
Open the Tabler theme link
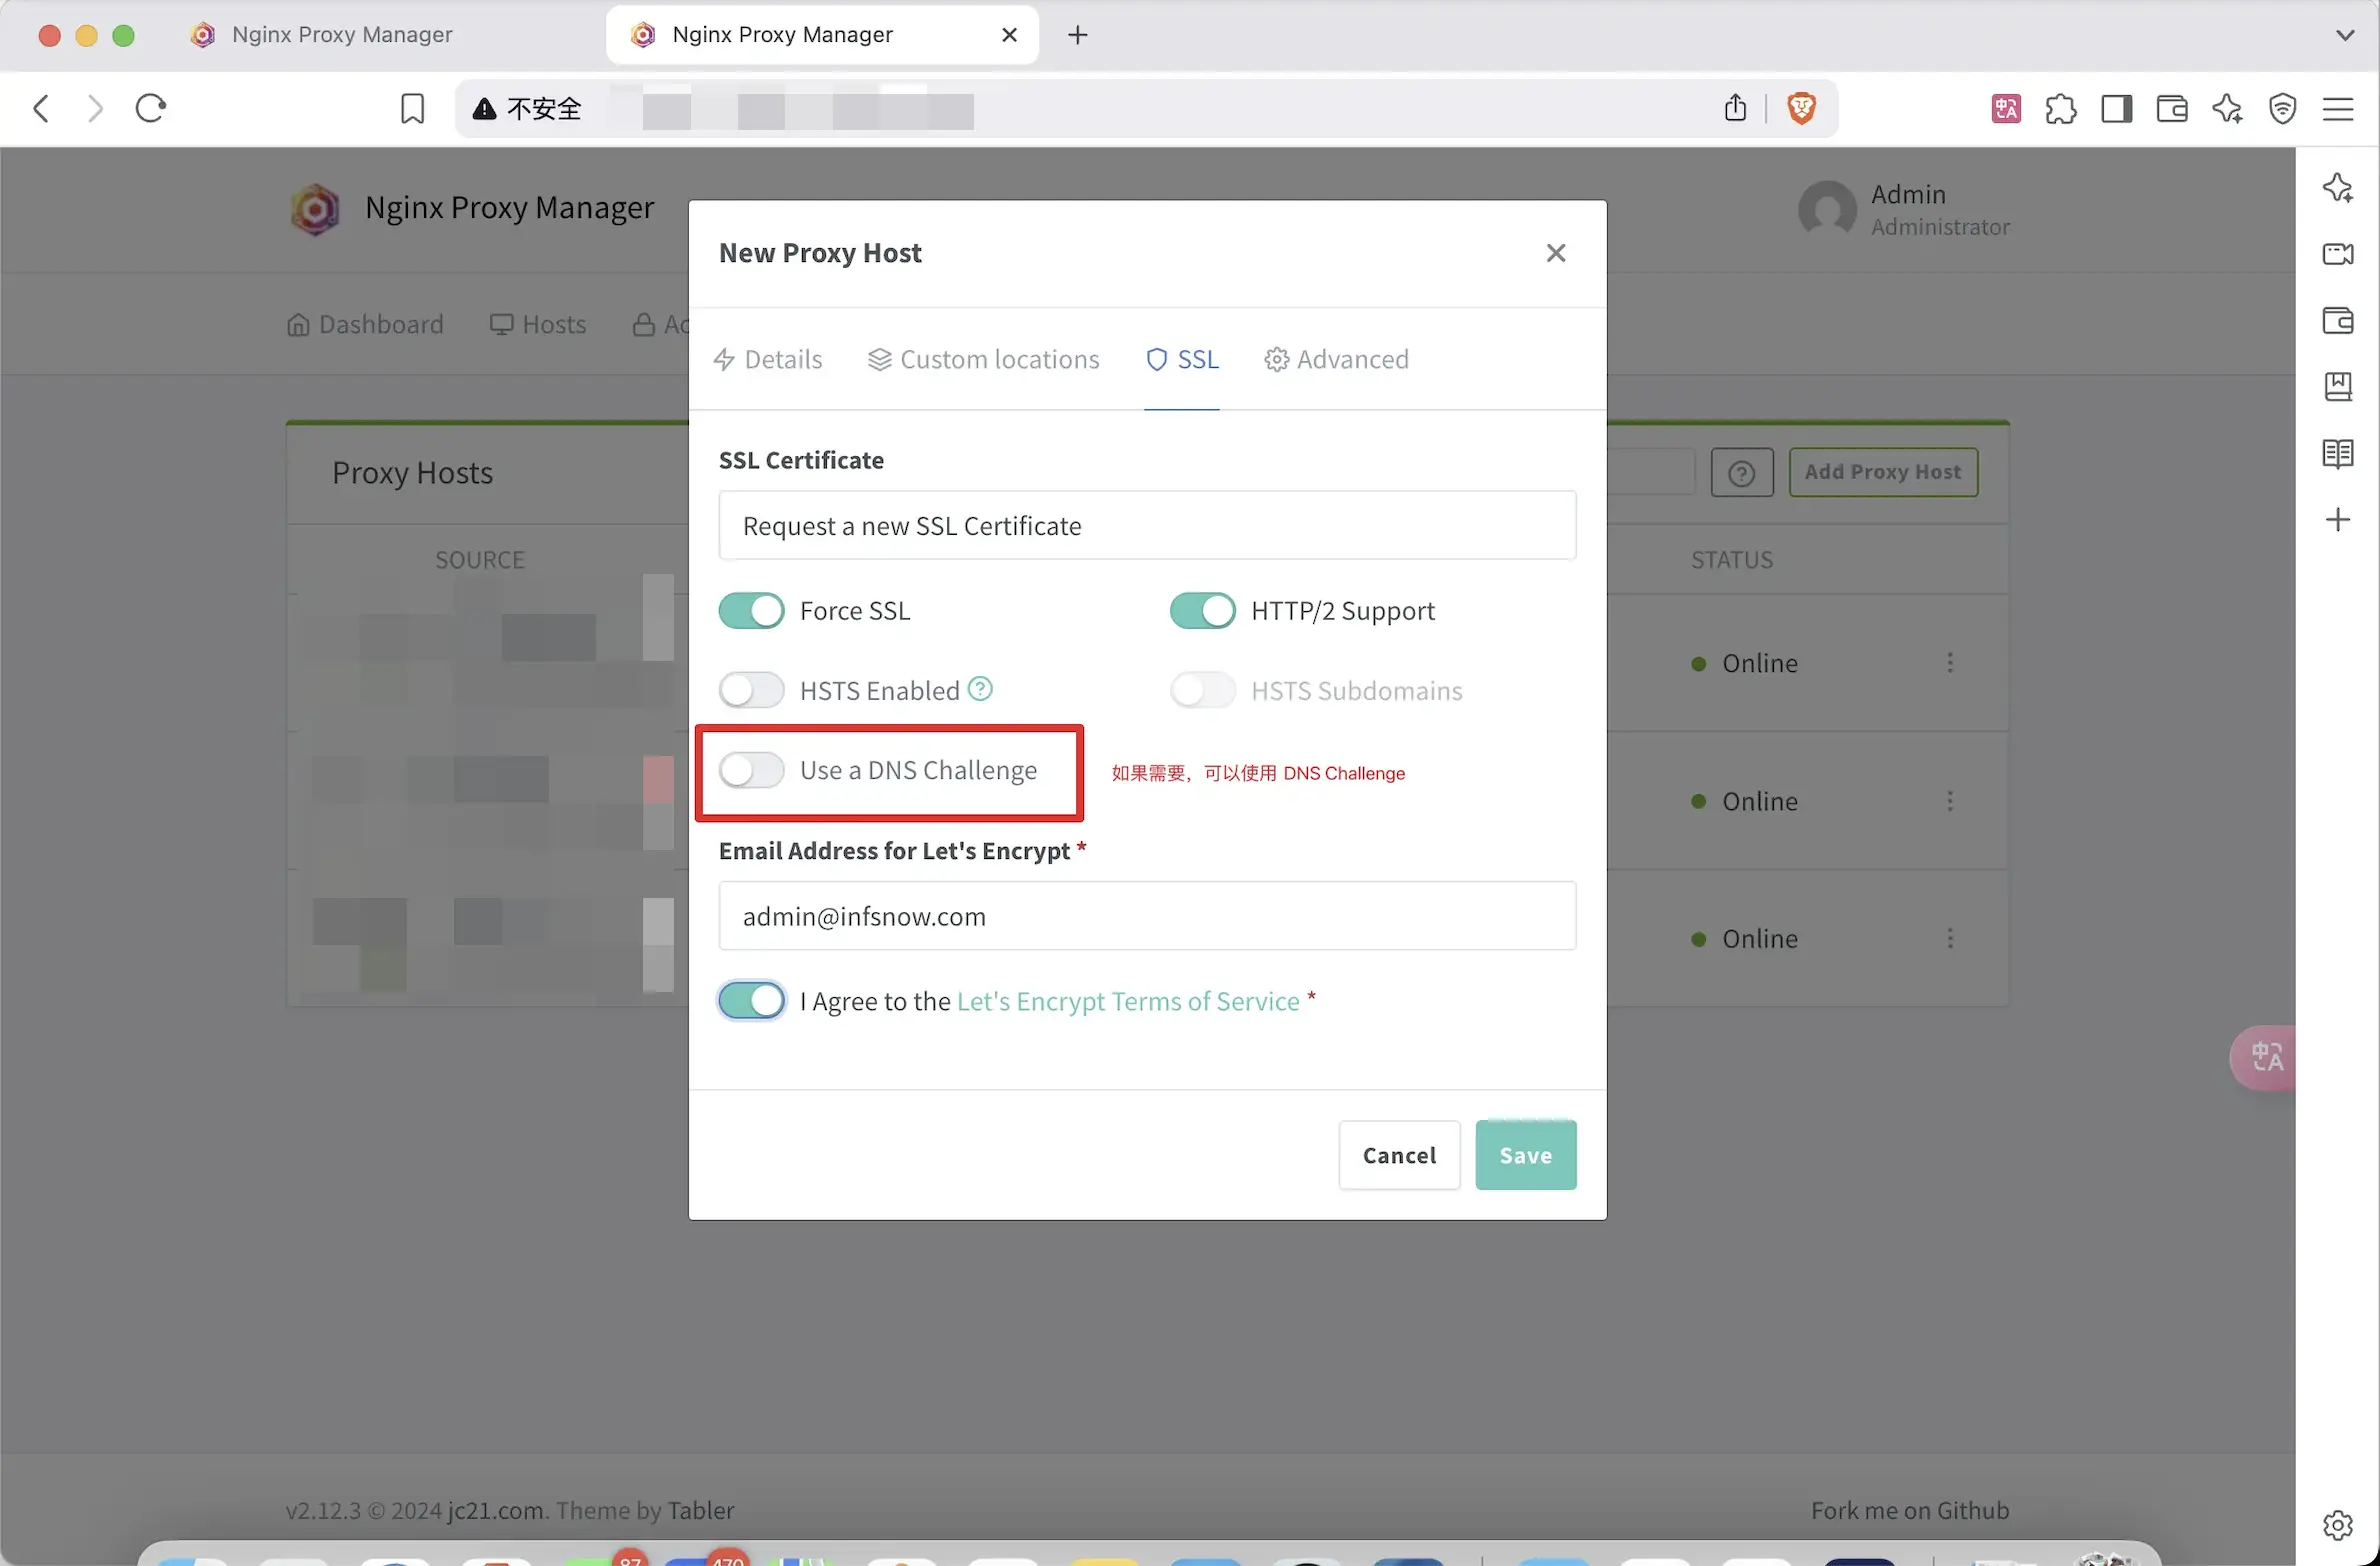700,1510
